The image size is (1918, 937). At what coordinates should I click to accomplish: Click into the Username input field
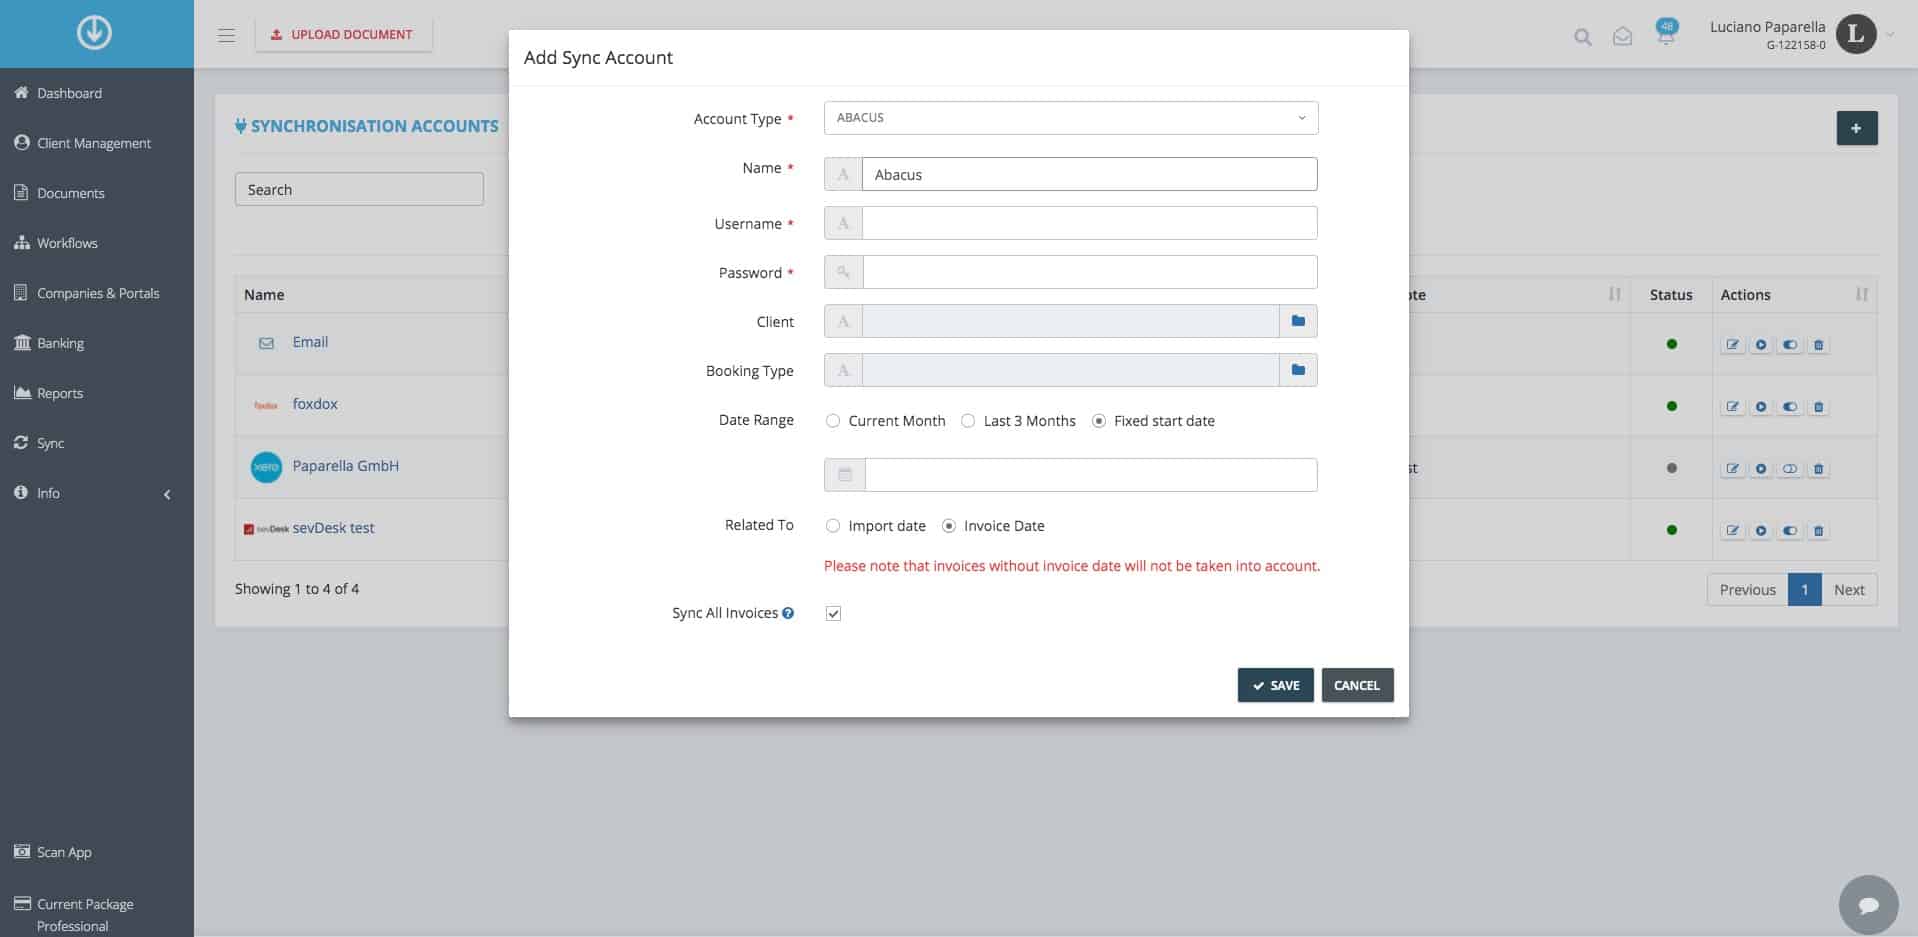[1089, 223]
